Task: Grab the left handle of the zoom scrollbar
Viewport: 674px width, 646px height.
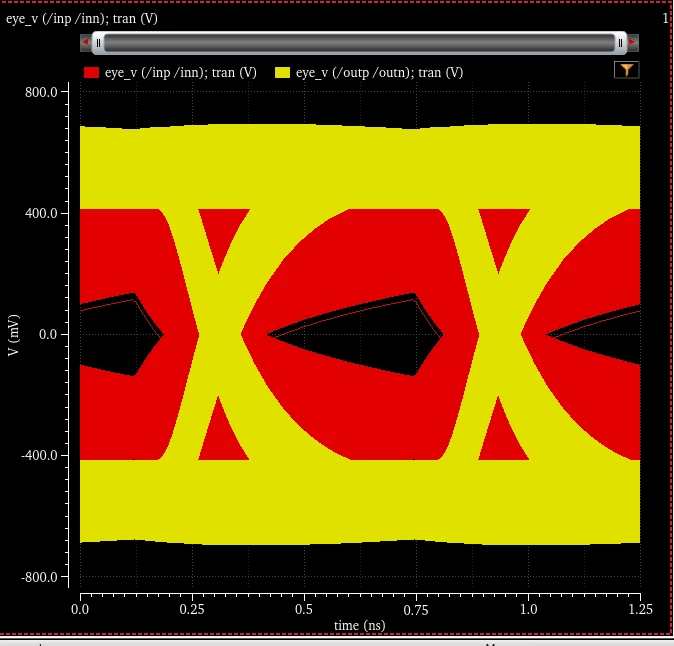Action: pyautogui.click(x=98, y=43)
